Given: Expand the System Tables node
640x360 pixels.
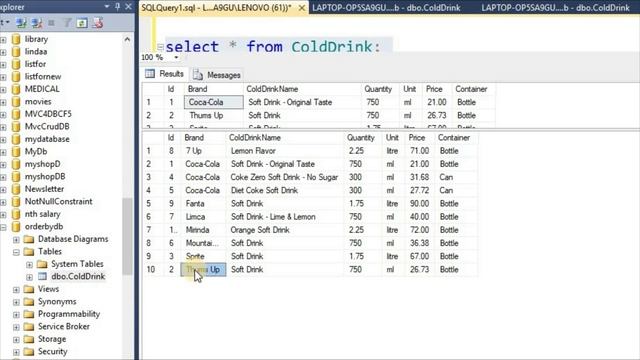Looking at the screenshot, I should 29,264.
